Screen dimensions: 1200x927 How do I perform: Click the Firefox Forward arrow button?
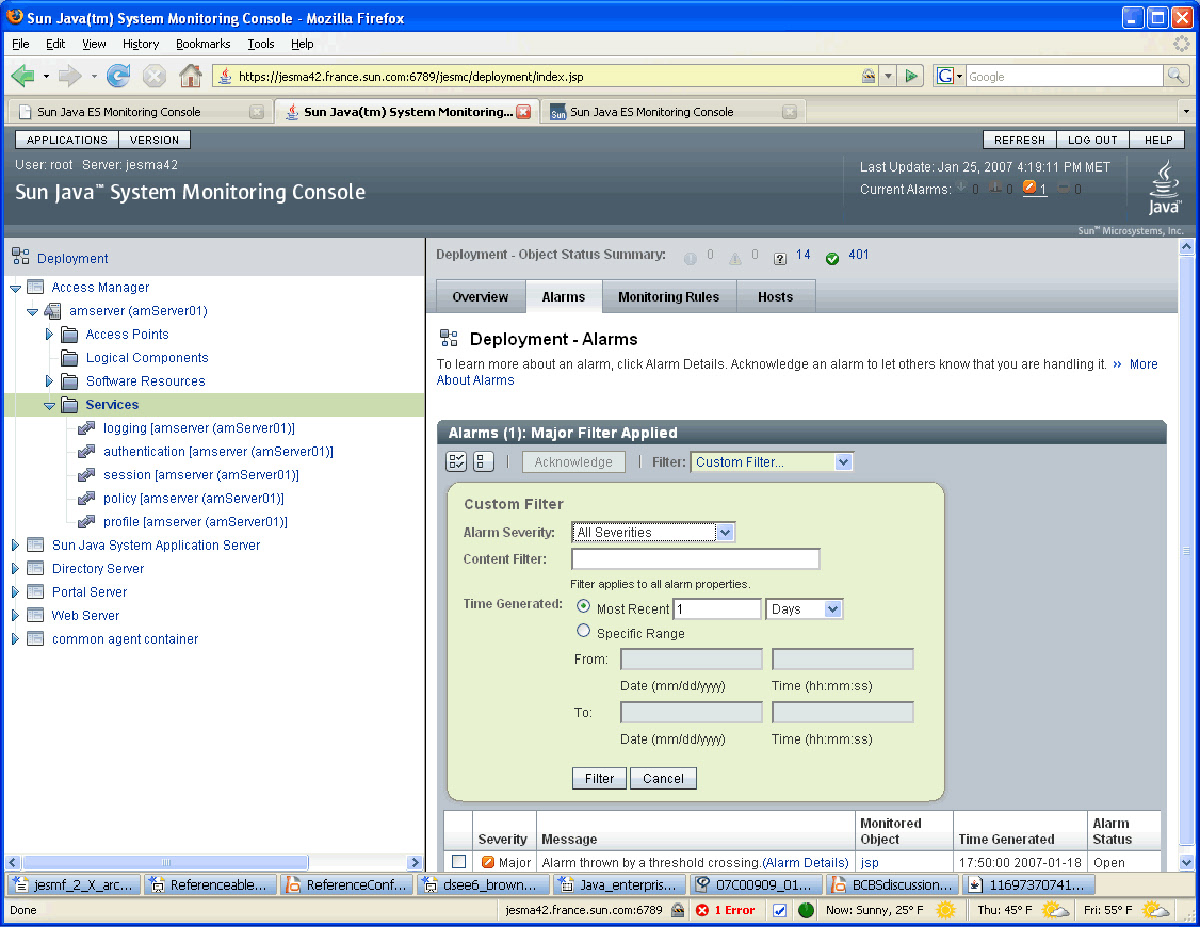click(70, 76)
